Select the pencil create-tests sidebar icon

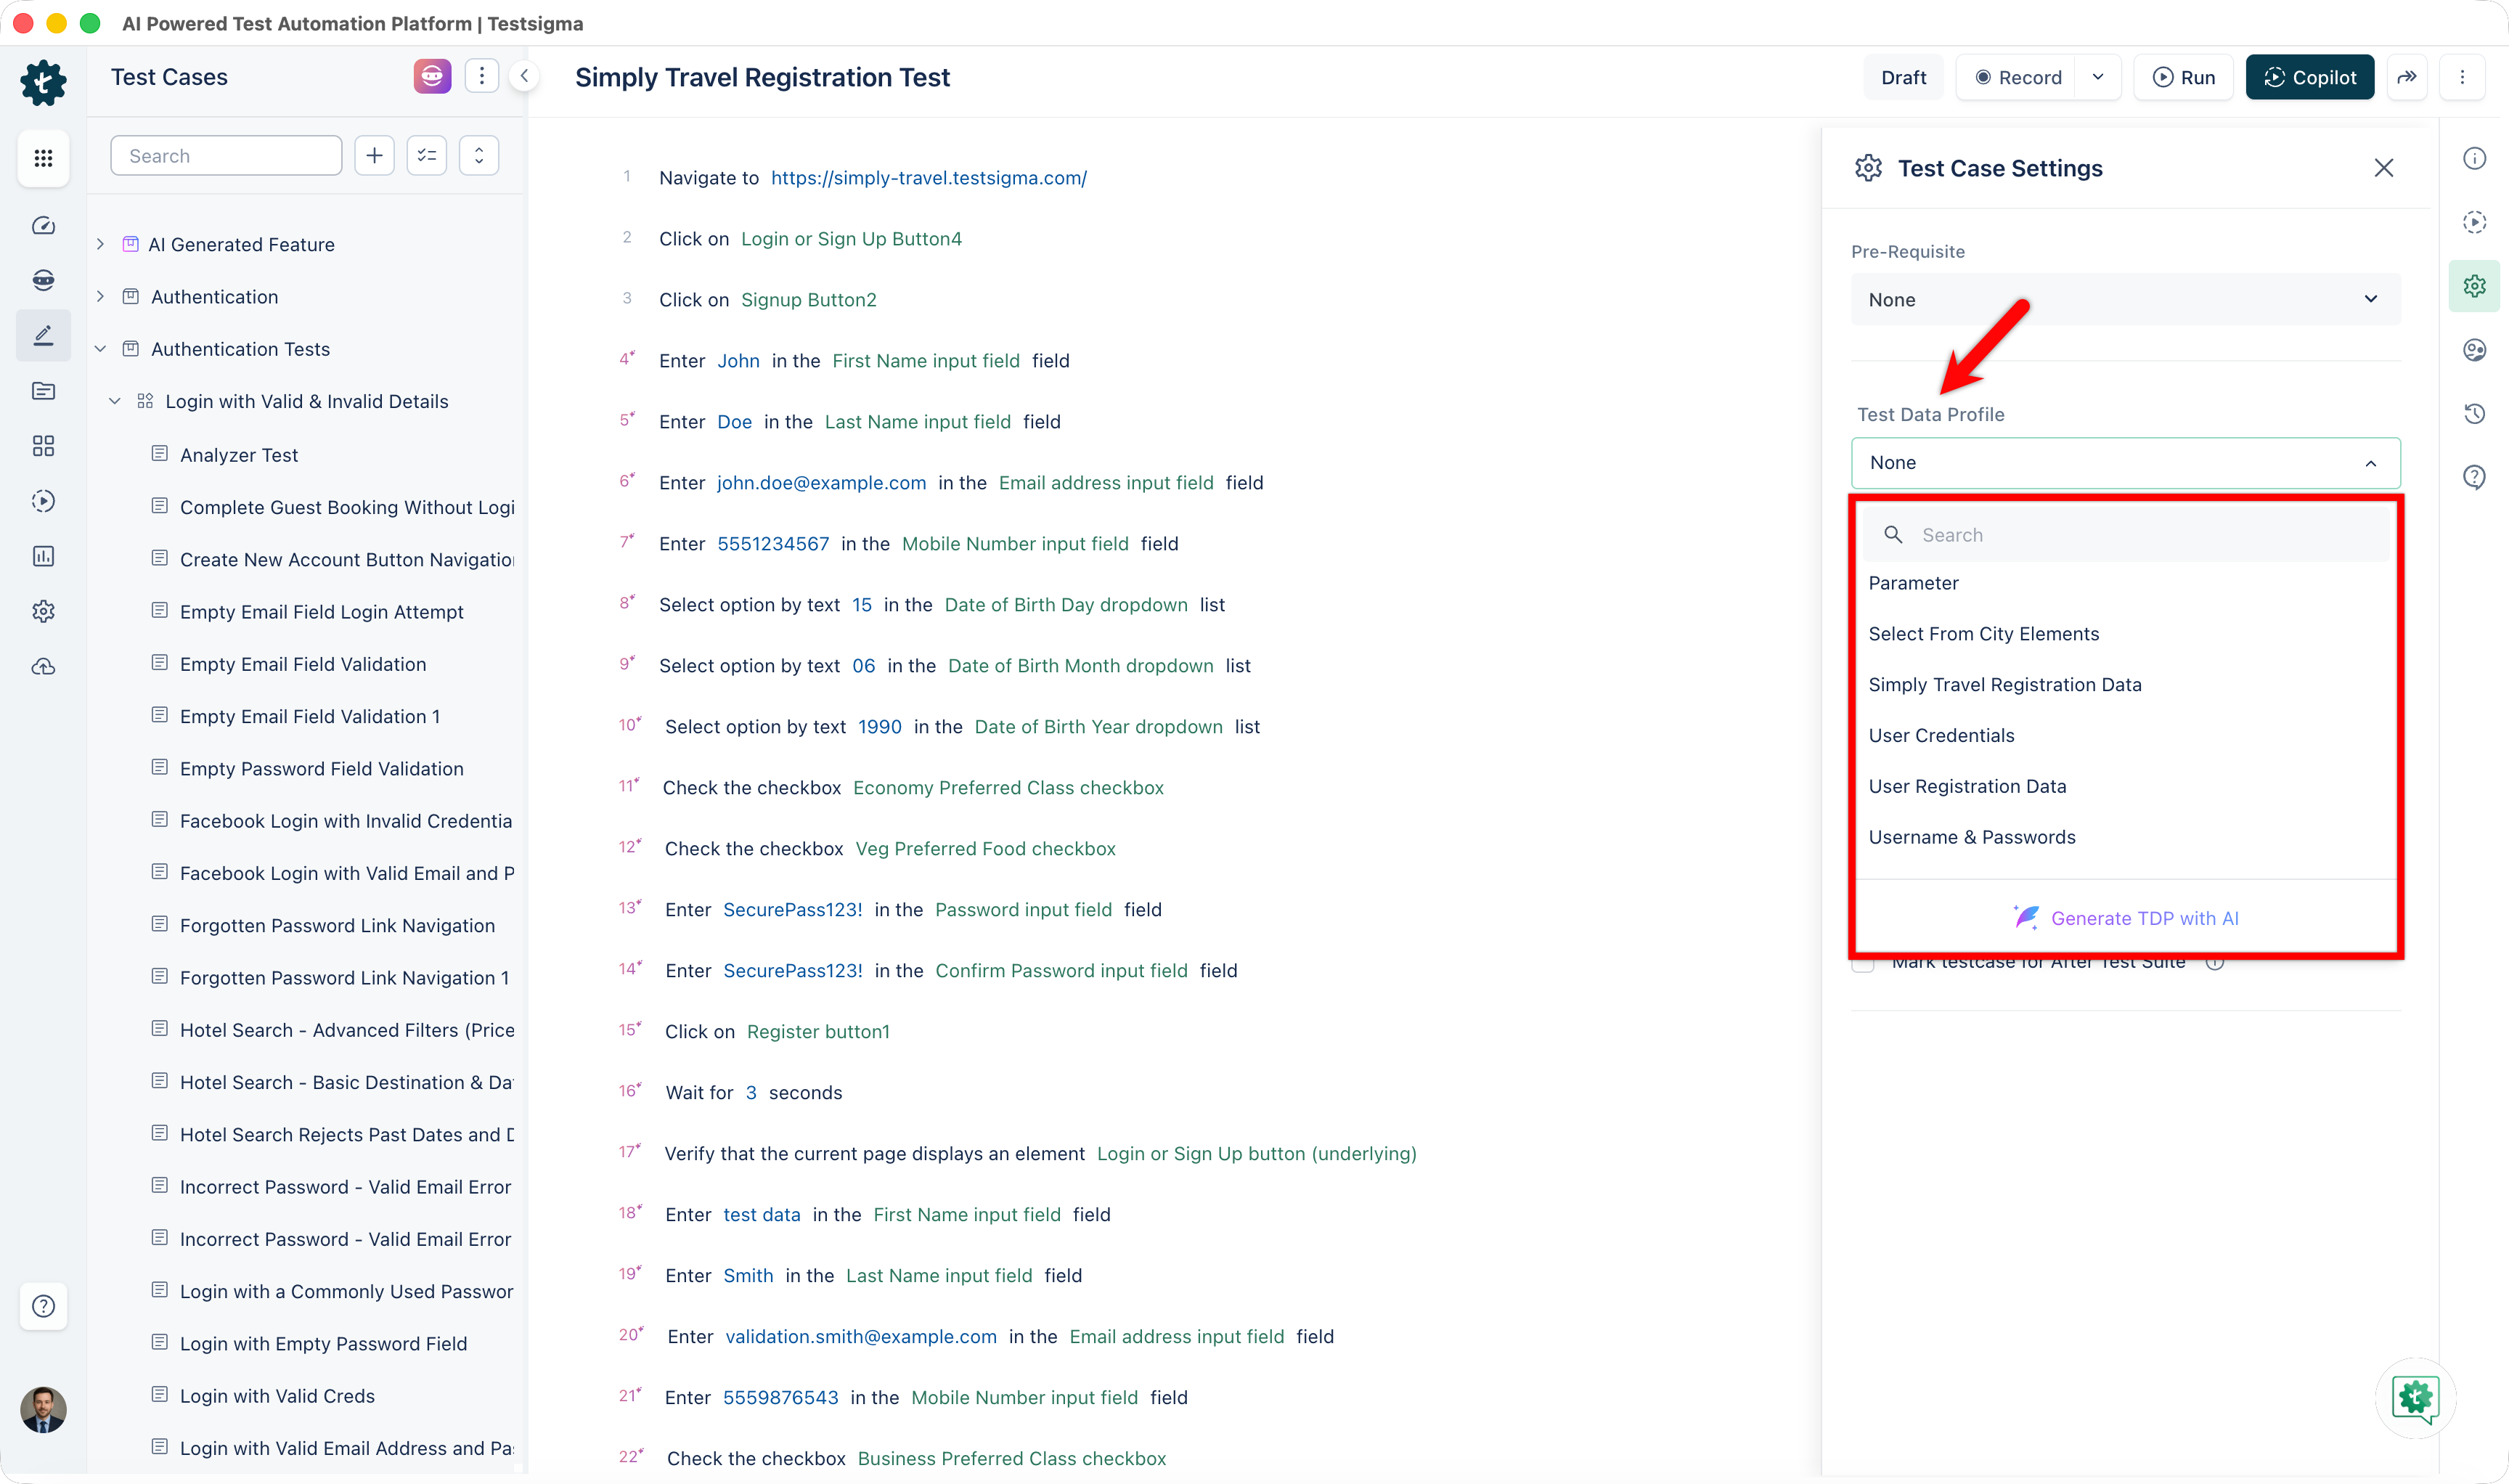[x=43, y=335]
